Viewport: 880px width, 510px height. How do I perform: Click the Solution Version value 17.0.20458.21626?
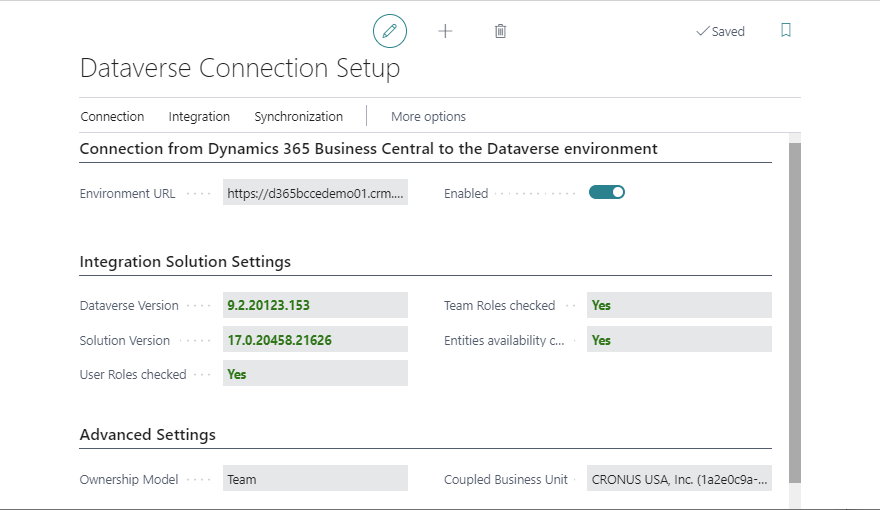pos(315,340)
